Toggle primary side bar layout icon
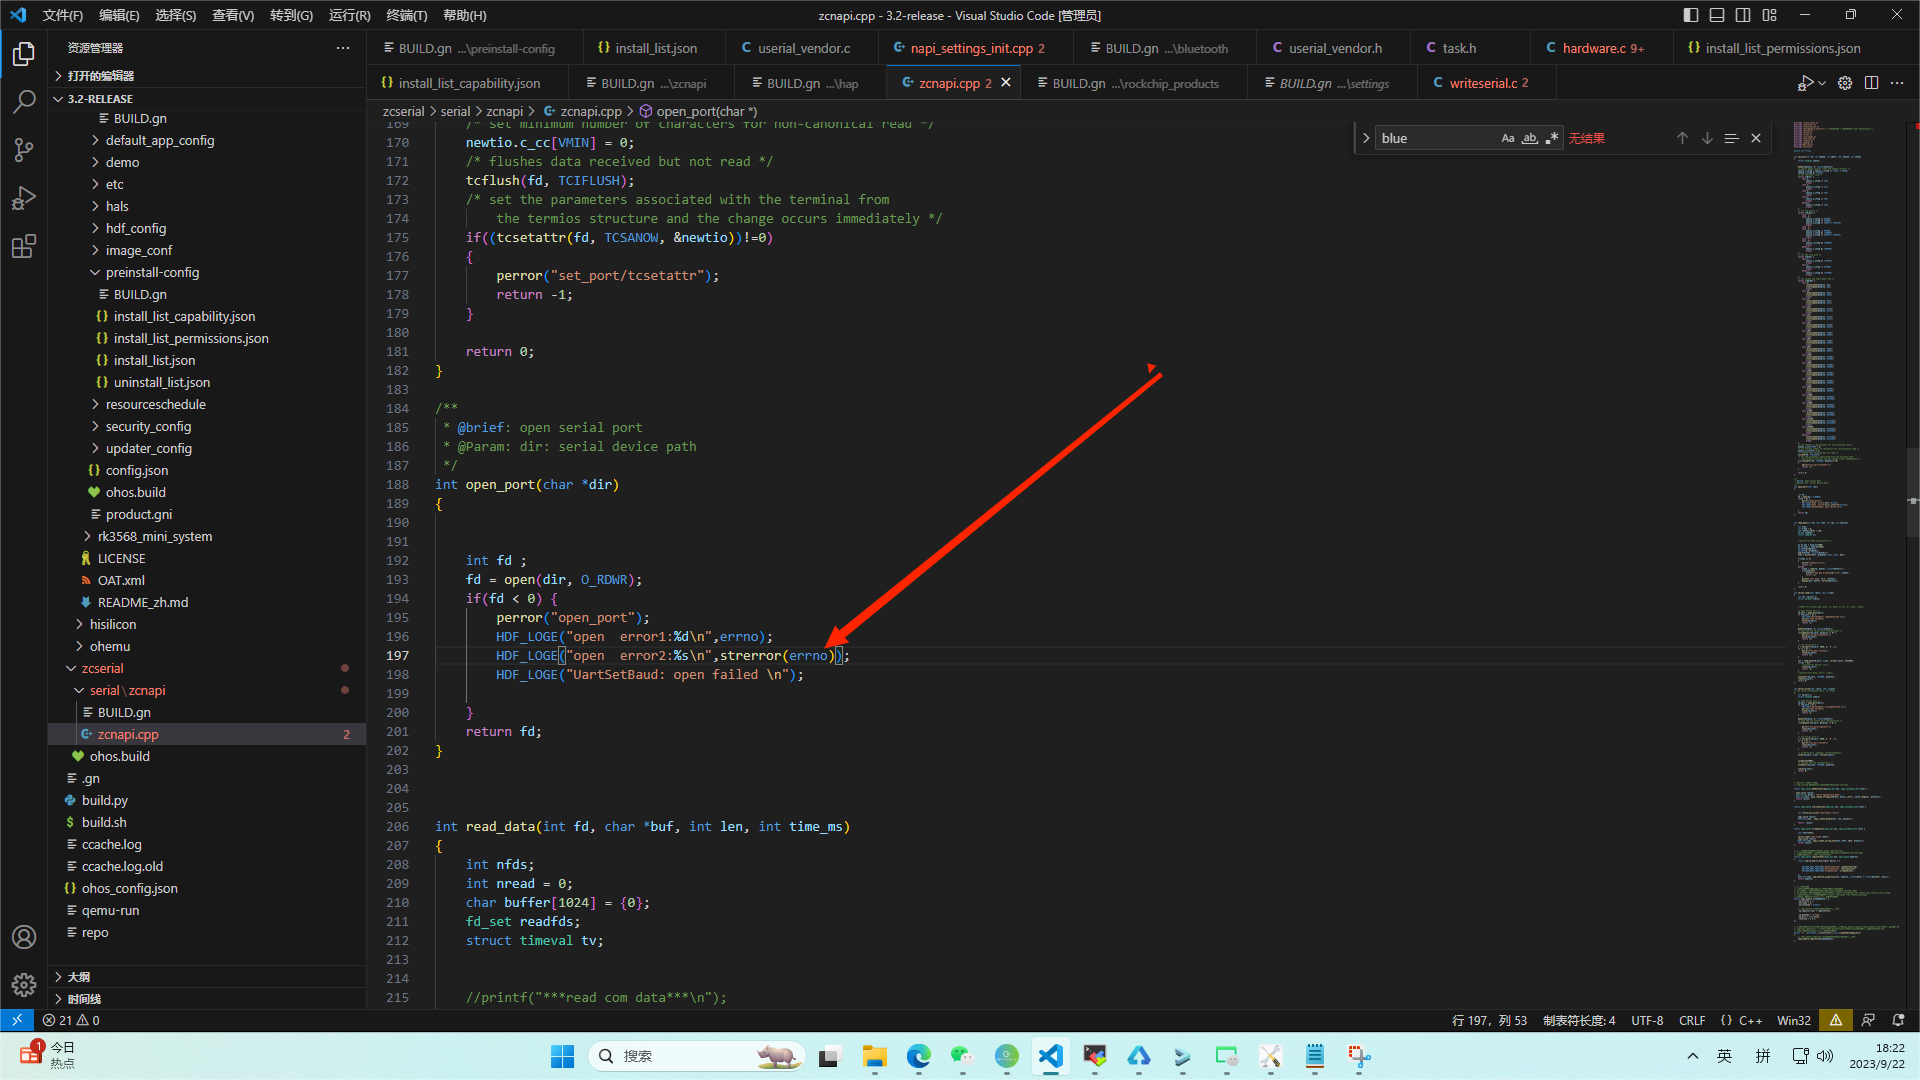 pos(1690,15)
